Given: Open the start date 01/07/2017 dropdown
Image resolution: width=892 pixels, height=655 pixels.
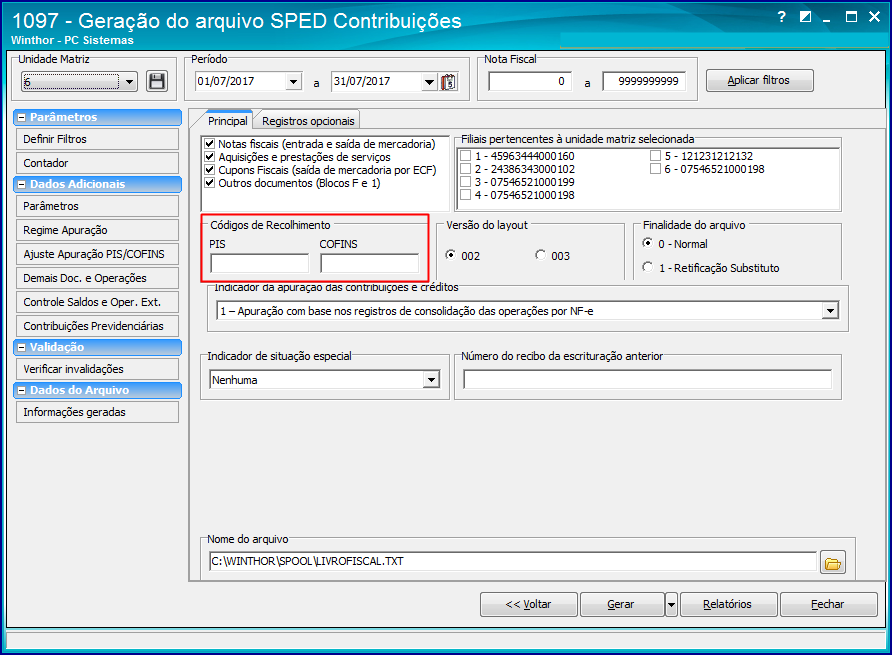Looking at the screenshot, I should pyautogui.click(x=293, y=81).
